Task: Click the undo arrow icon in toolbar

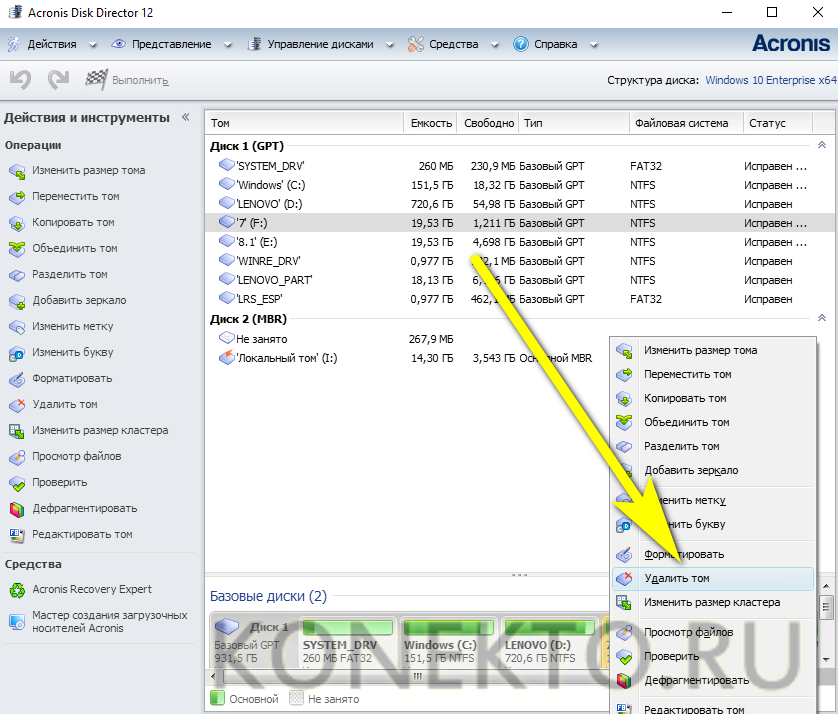Action: 20,80
